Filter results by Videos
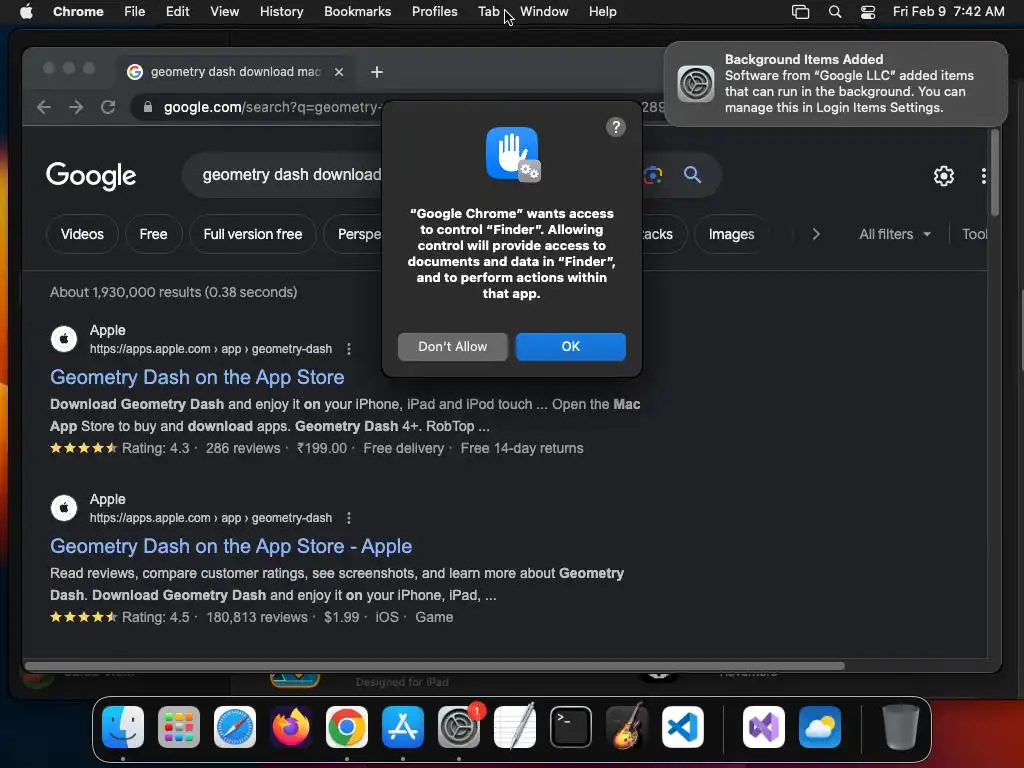 click(82, 234)
